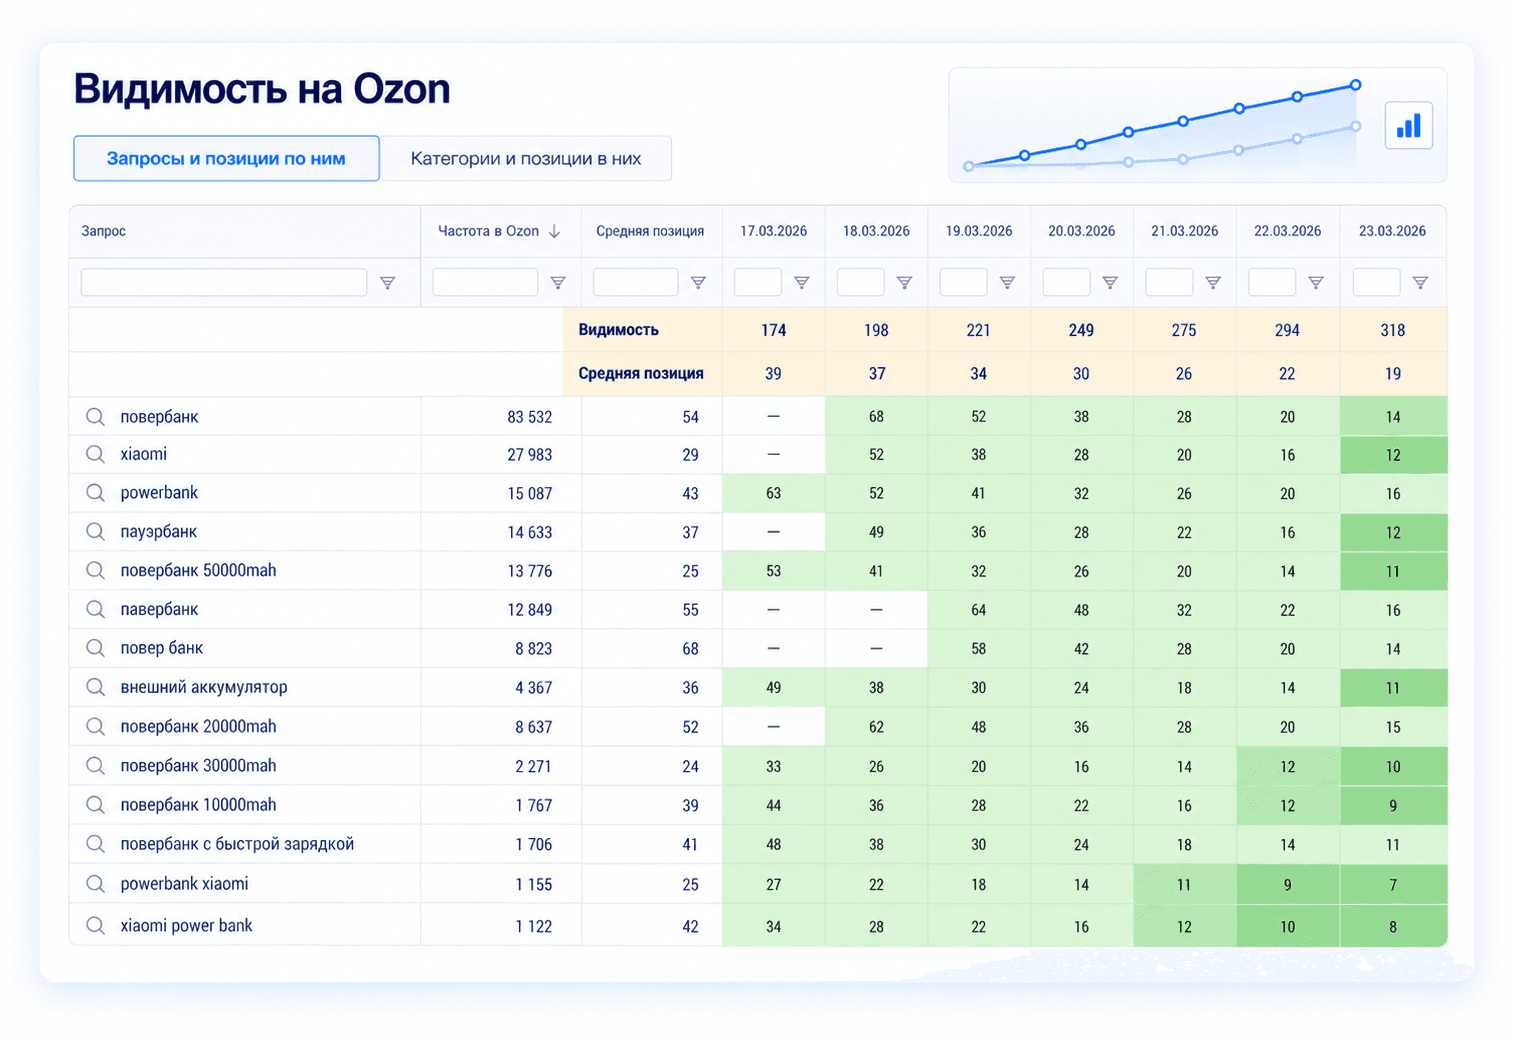Image resolution: width=1513 pixels, height=1039 pixels.
Task: Select the Запросы и позиции по ним tab
Action: (226, 158)
